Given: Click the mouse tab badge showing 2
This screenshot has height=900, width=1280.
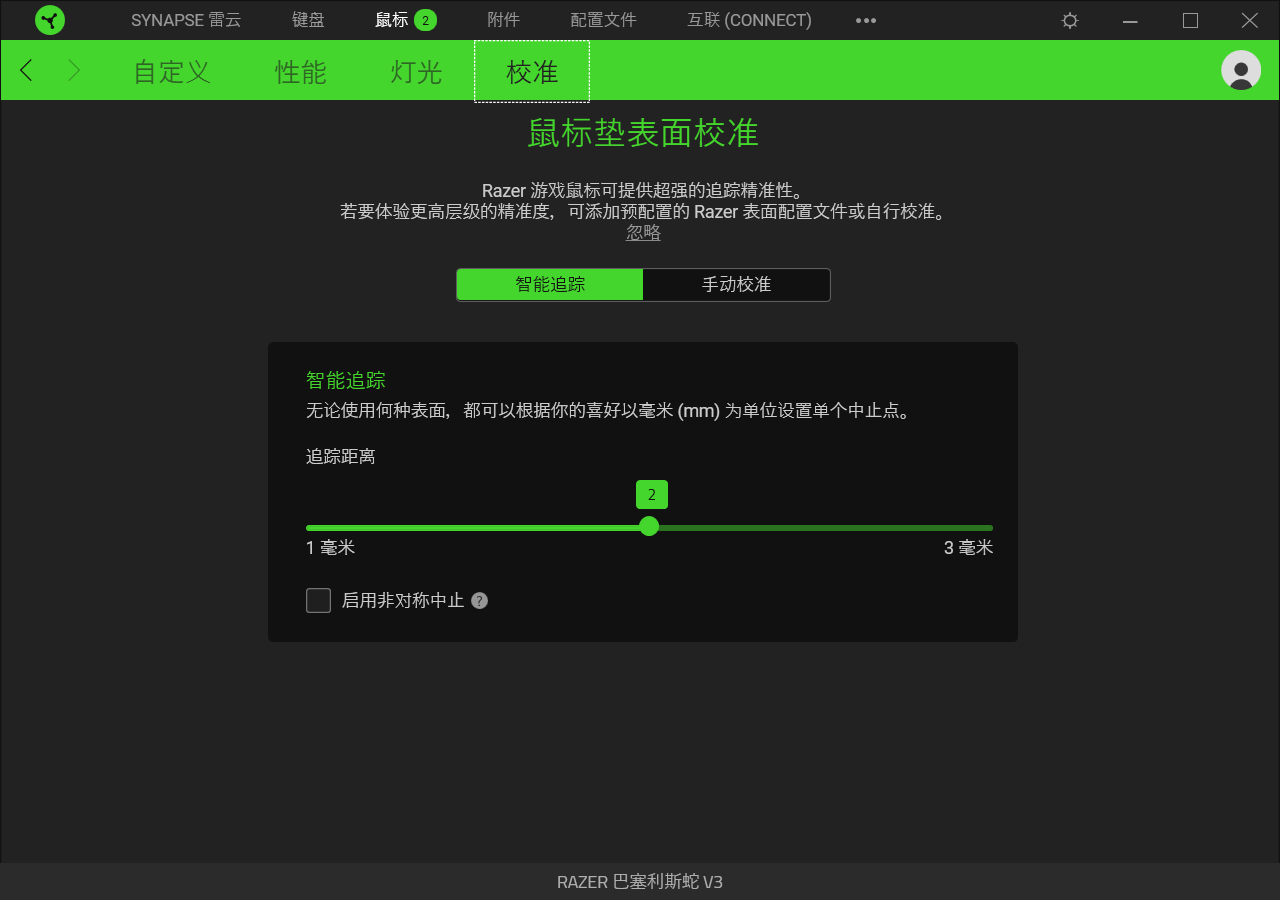Looking at the screenshot, I should [x=425, y=20].
